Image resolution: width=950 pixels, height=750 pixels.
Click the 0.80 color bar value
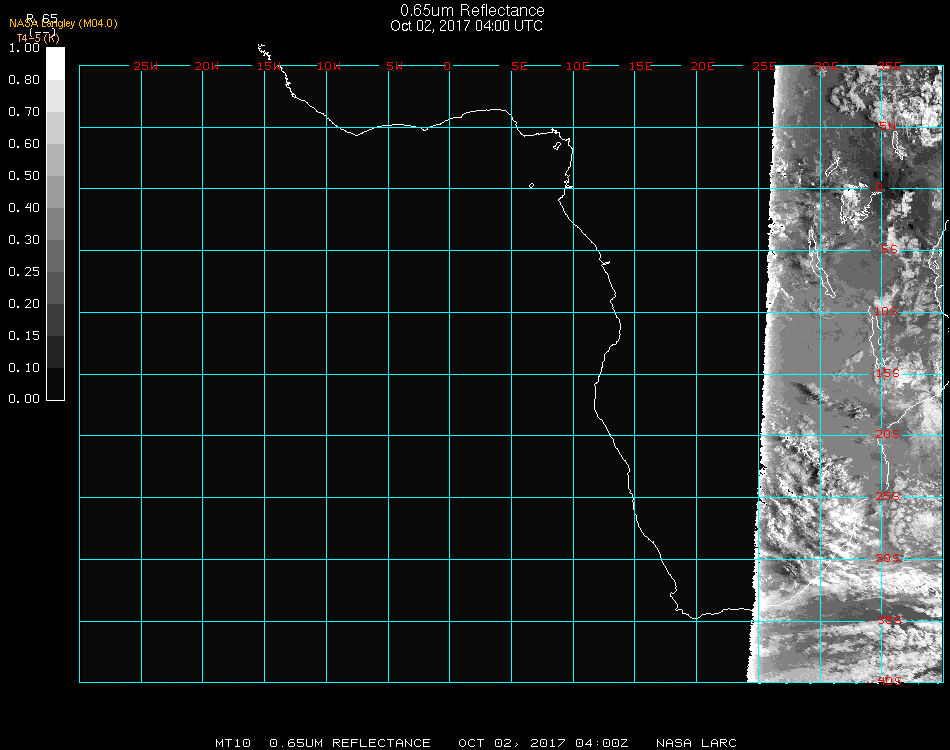click(x=24, y=80)
